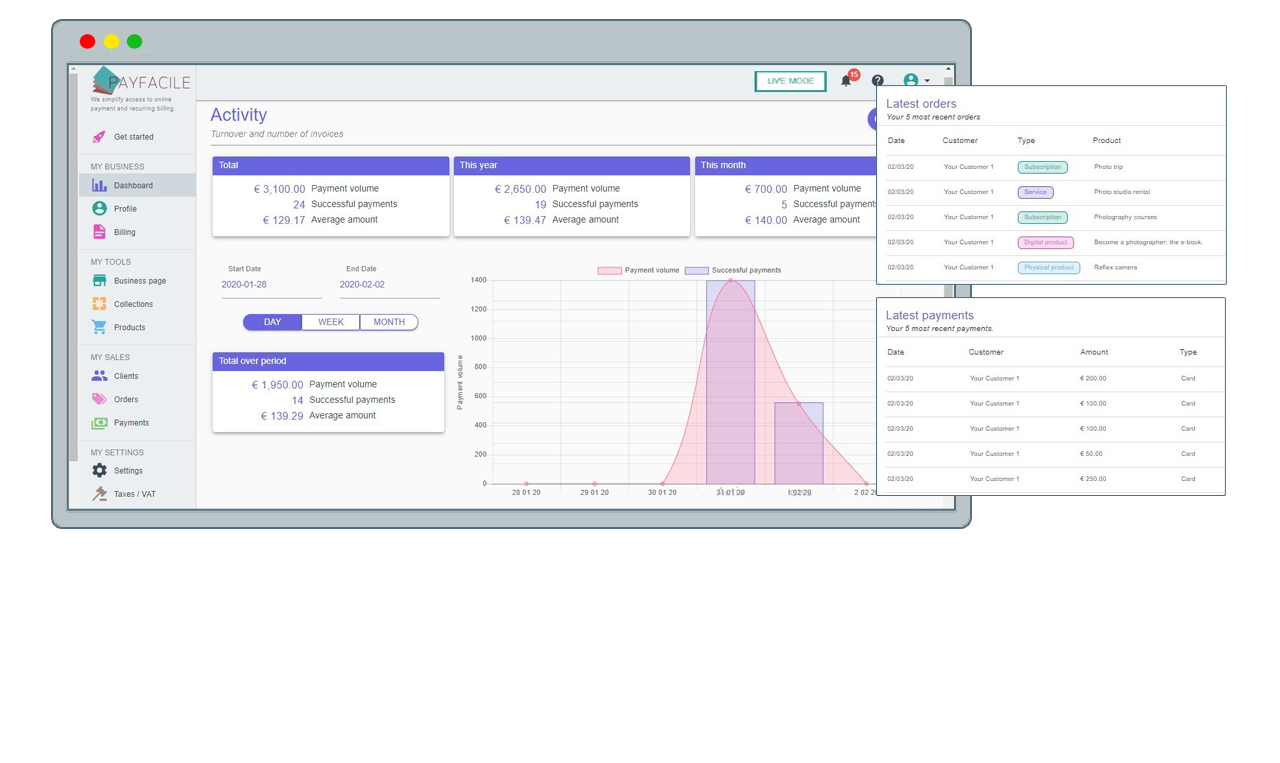Viewport: 1280px width, 763px height.
Task: Click the PAYFACILE logo link
Action: click(141, 82)
